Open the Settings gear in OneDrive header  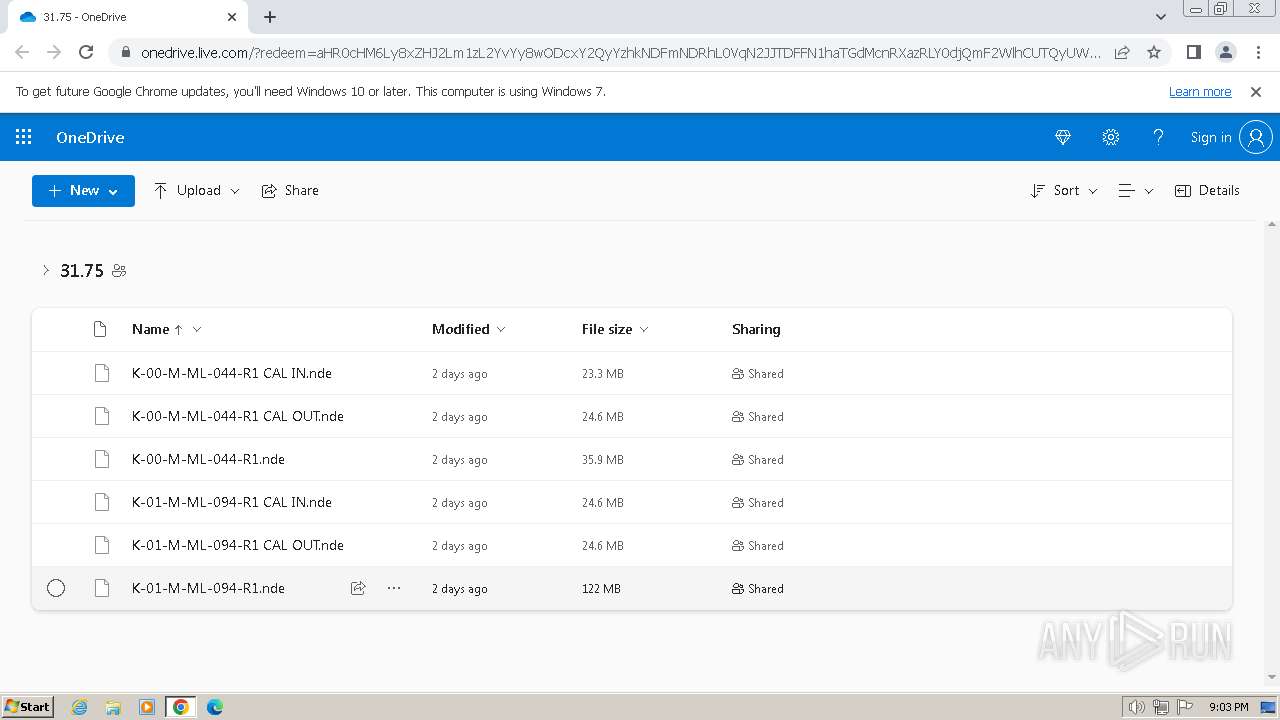pyautogui.click(x=1111, y=137)
